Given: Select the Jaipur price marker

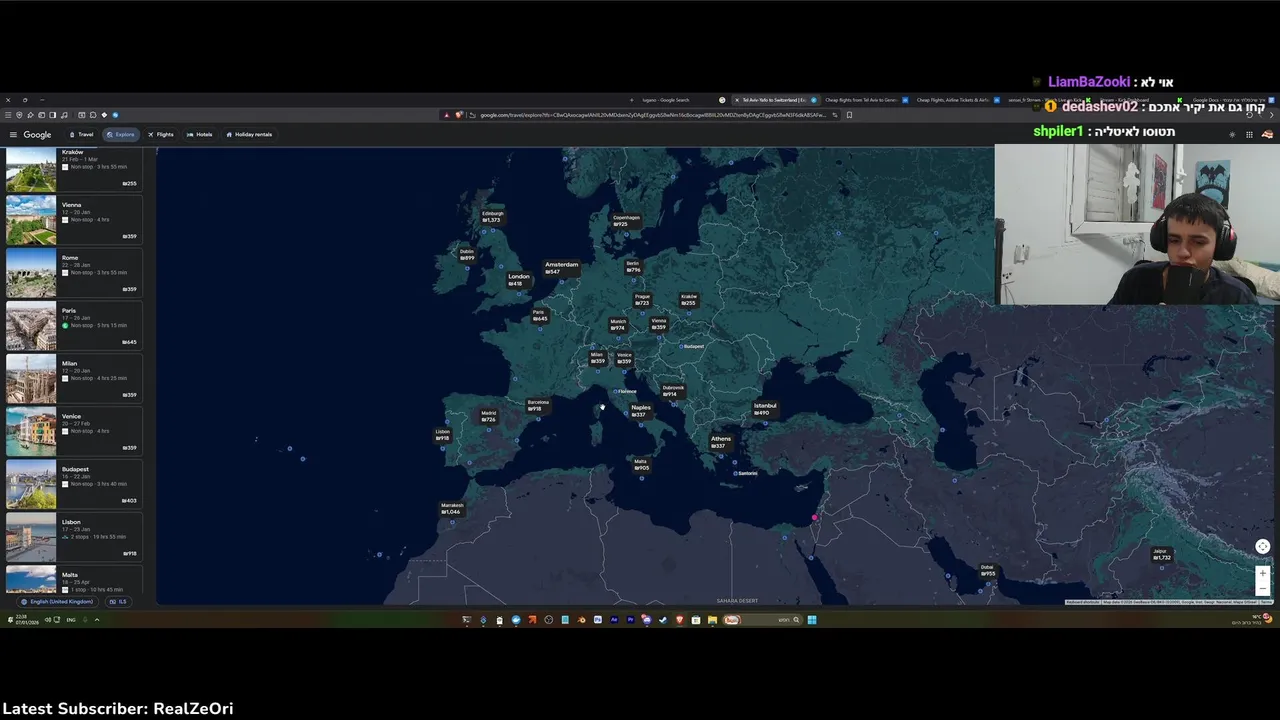Looking at the screenshot, I should (1161, 554).
